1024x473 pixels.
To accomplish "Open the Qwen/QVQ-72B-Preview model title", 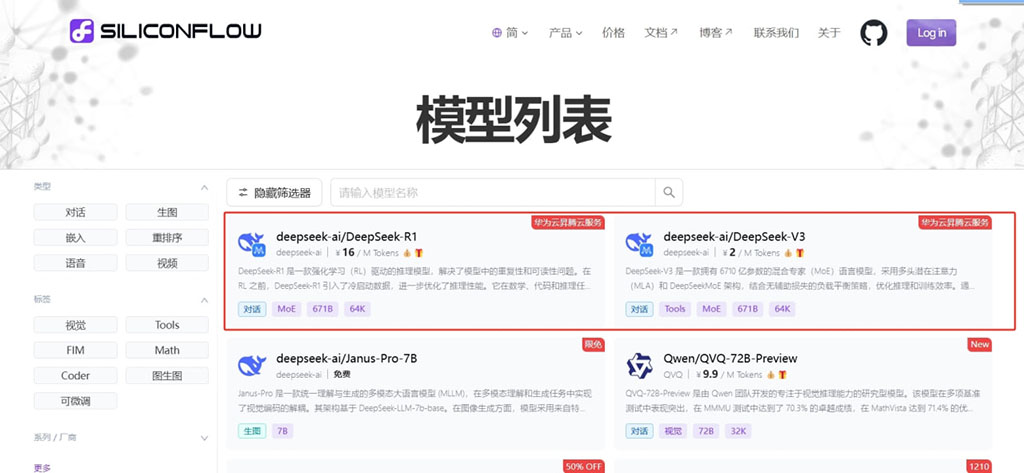I will pyautogui.click(x=730, y=359).
